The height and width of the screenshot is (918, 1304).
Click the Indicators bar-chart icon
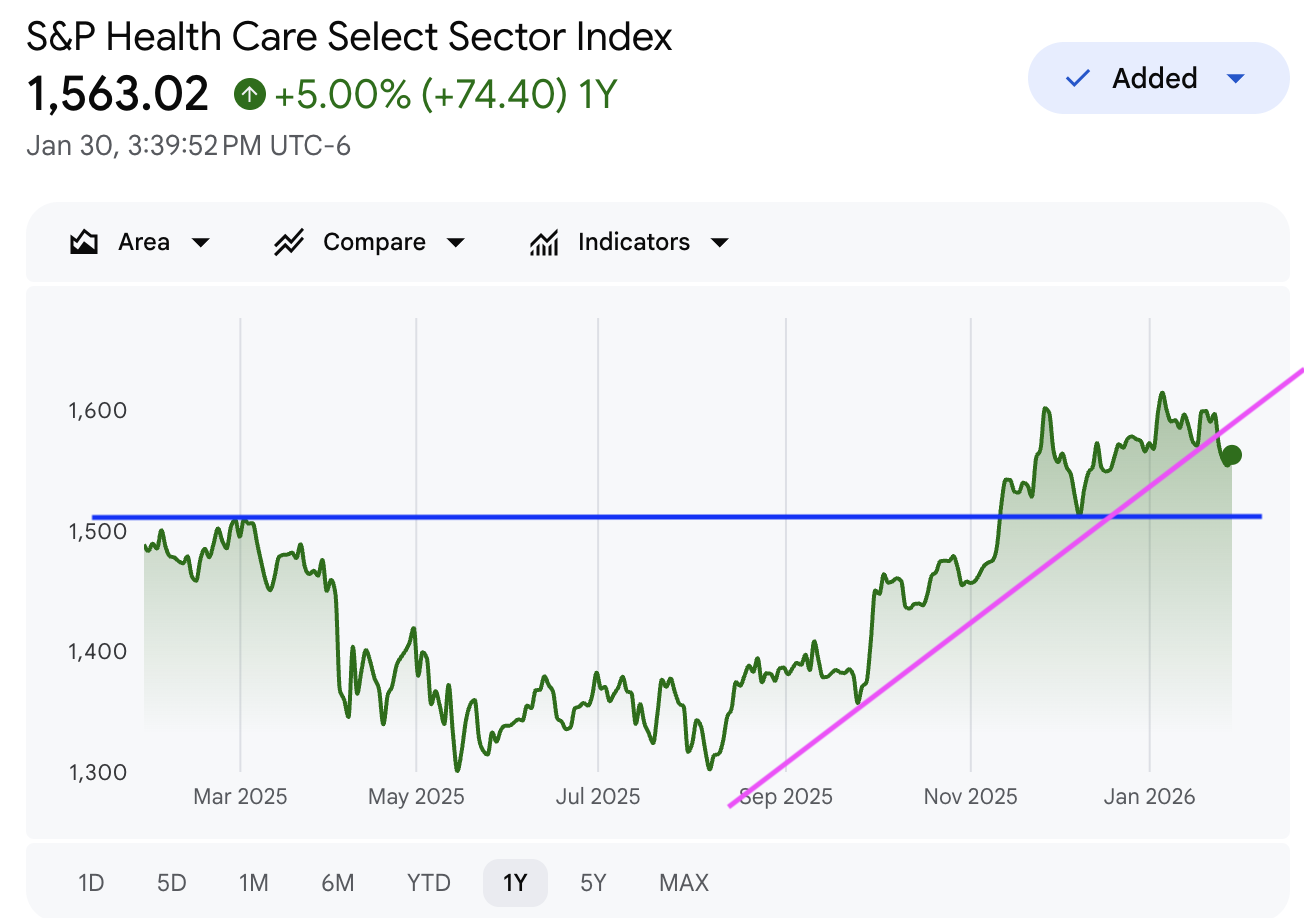click(x=544, y=243)
